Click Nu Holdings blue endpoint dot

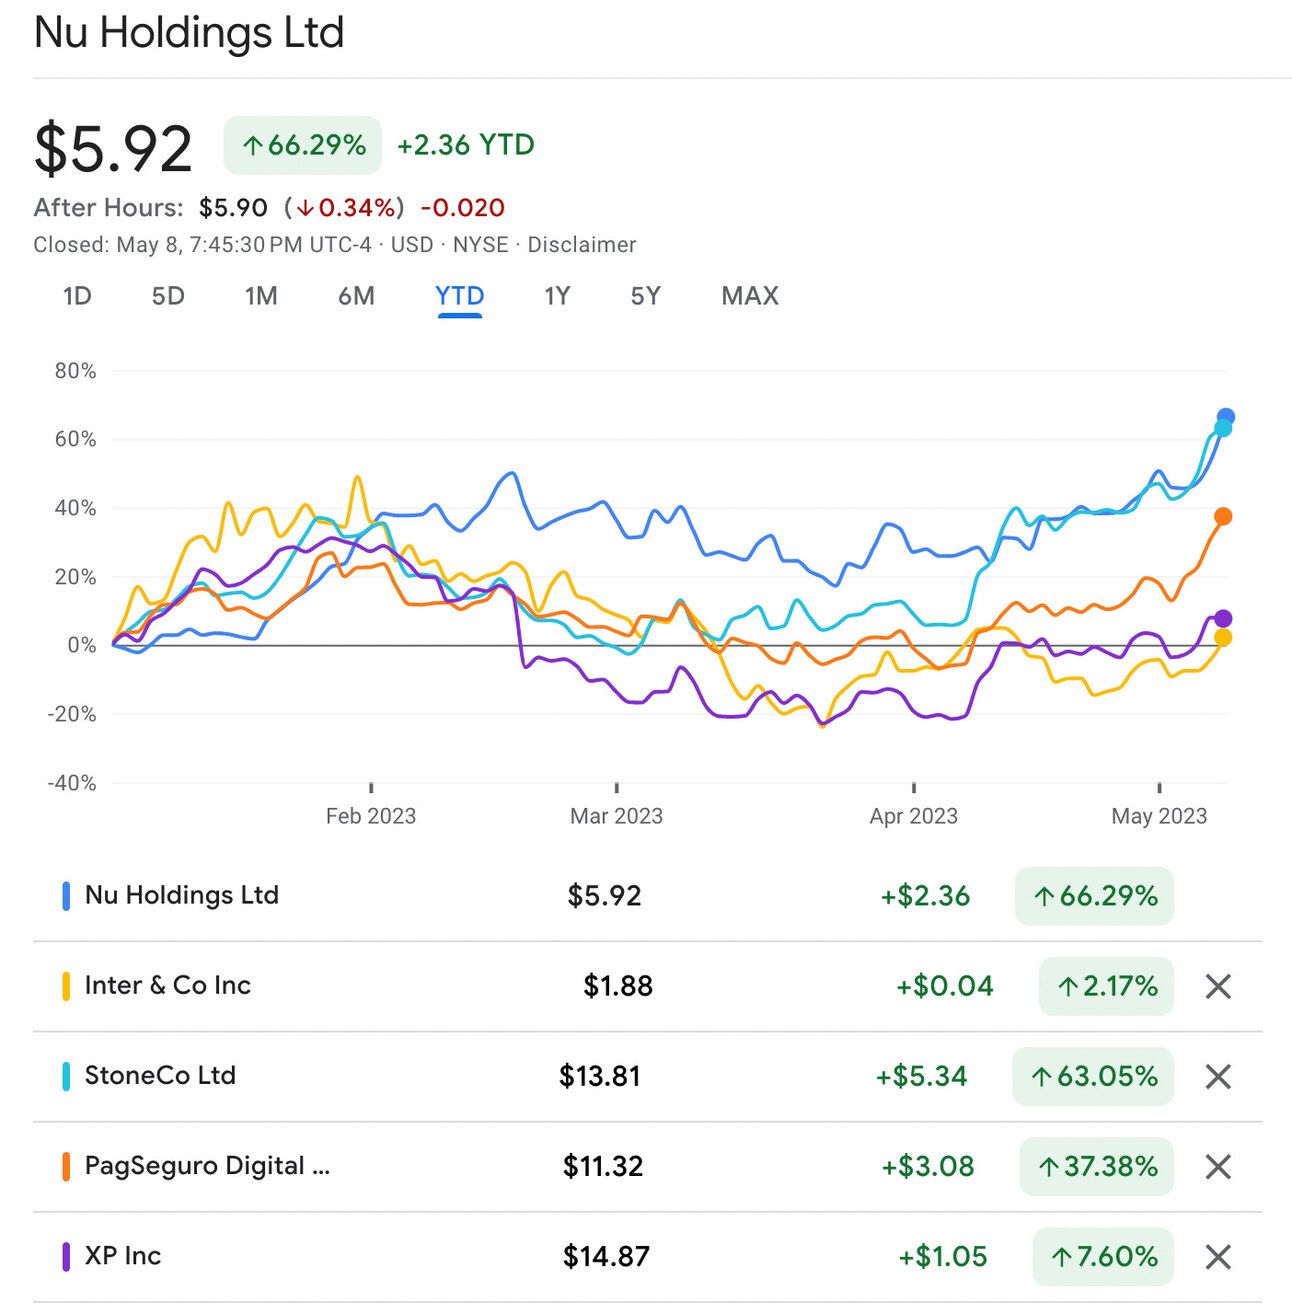pyautogui.click(x=1225, y=417)
